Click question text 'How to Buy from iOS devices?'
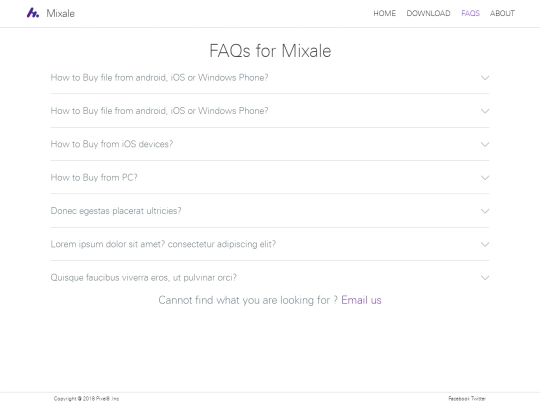Viewport: 540px width, 405px height. click(x=112, y=144)
